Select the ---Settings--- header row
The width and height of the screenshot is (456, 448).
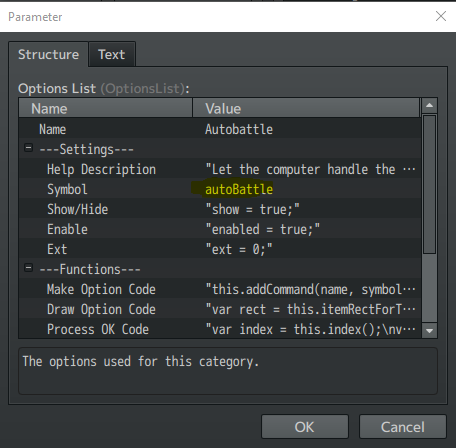tap(220, 149)
